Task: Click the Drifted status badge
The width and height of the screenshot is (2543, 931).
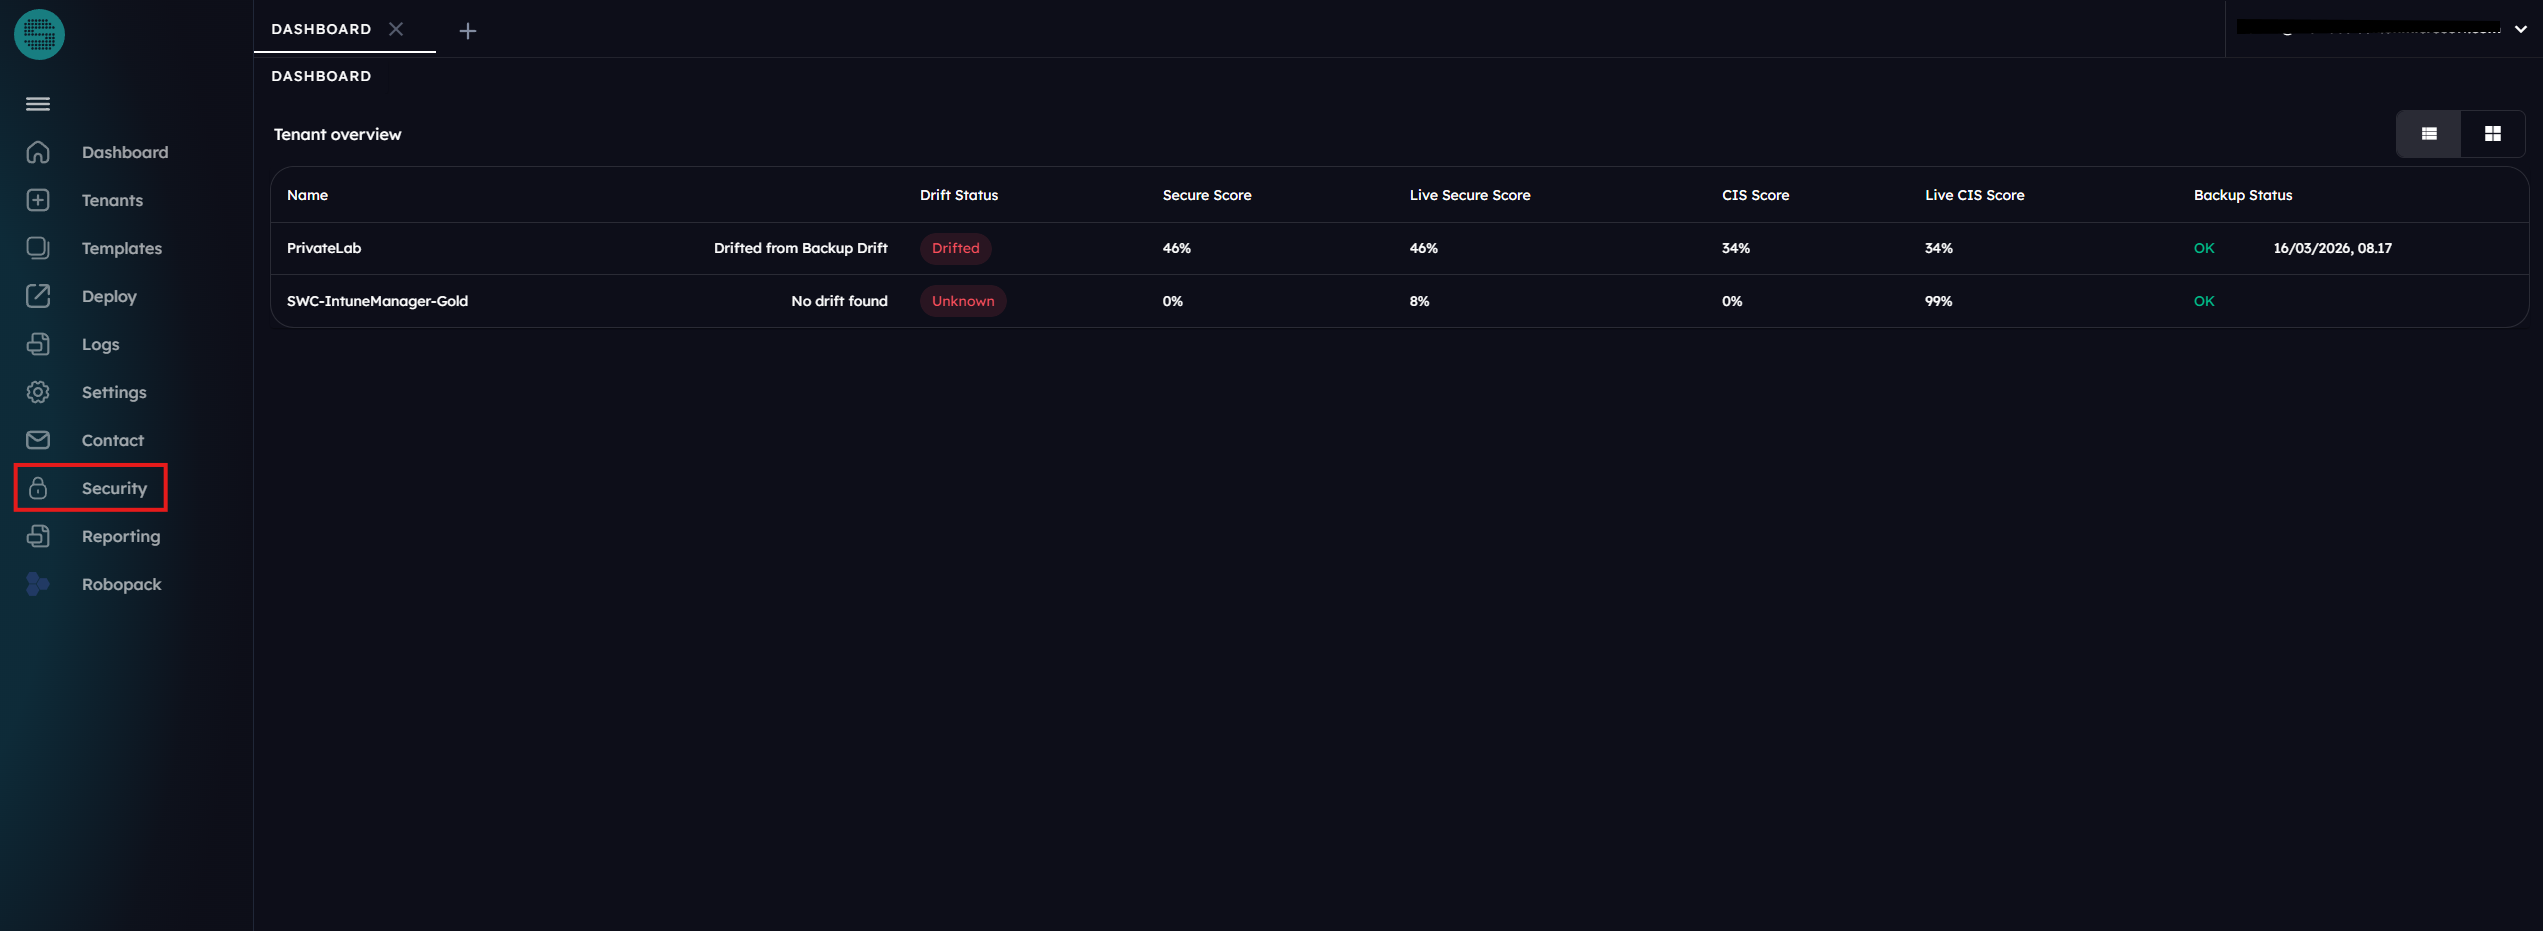Action: 955,248
